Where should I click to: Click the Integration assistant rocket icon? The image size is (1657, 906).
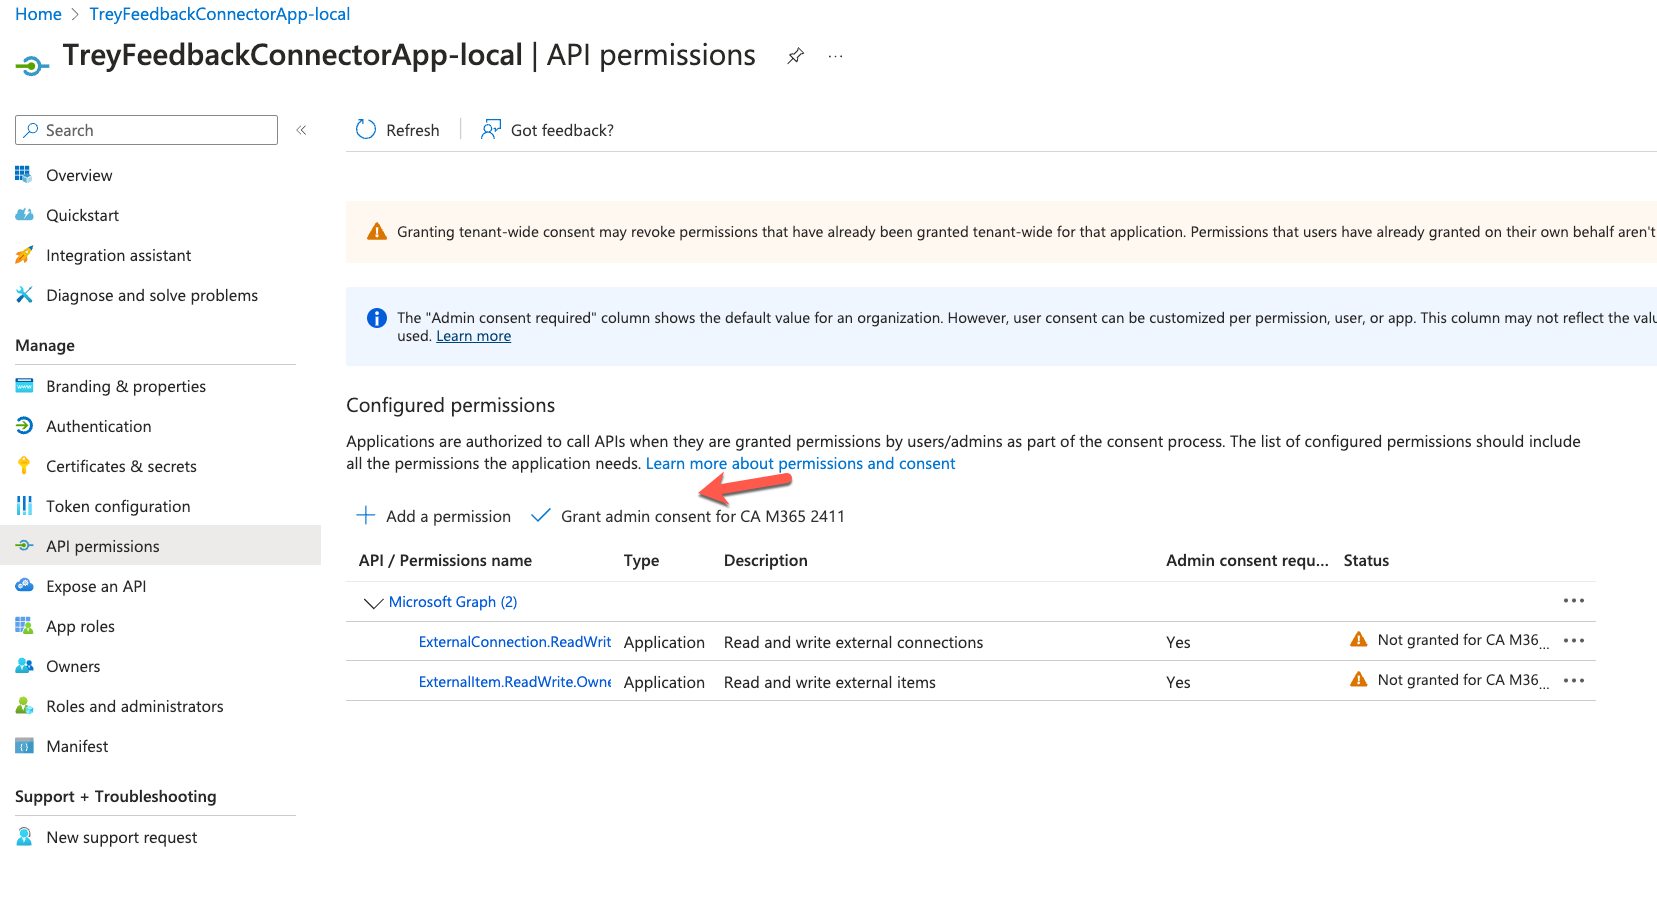click(24, 255)
